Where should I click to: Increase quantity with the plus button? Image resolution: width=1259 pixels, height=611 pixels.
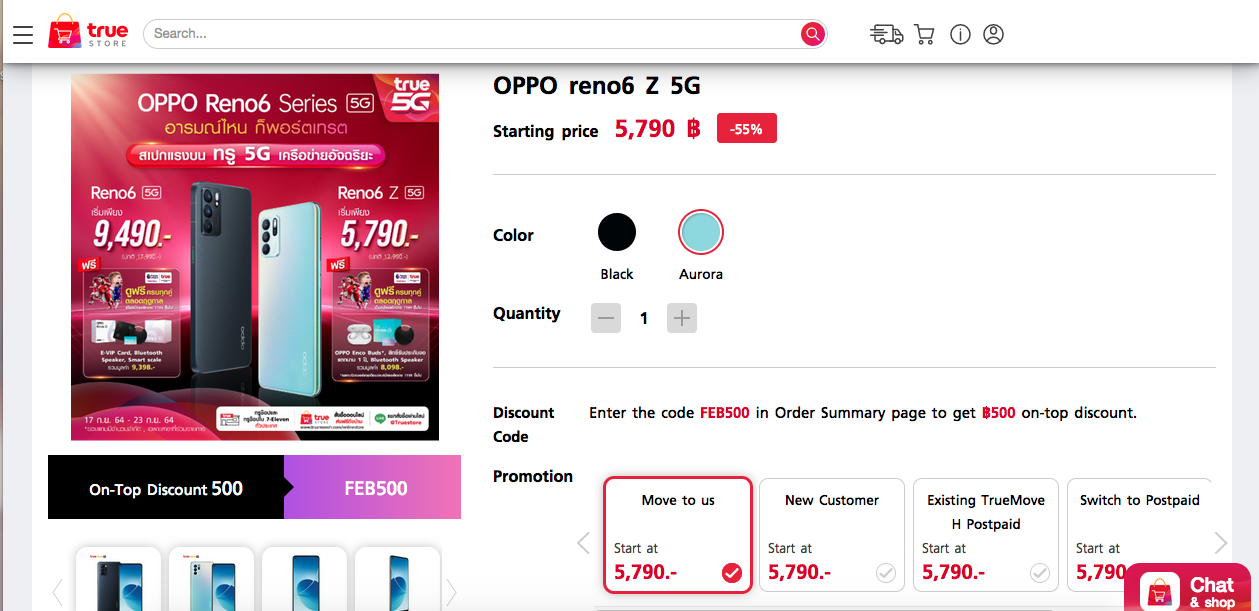tap(682, 318)
